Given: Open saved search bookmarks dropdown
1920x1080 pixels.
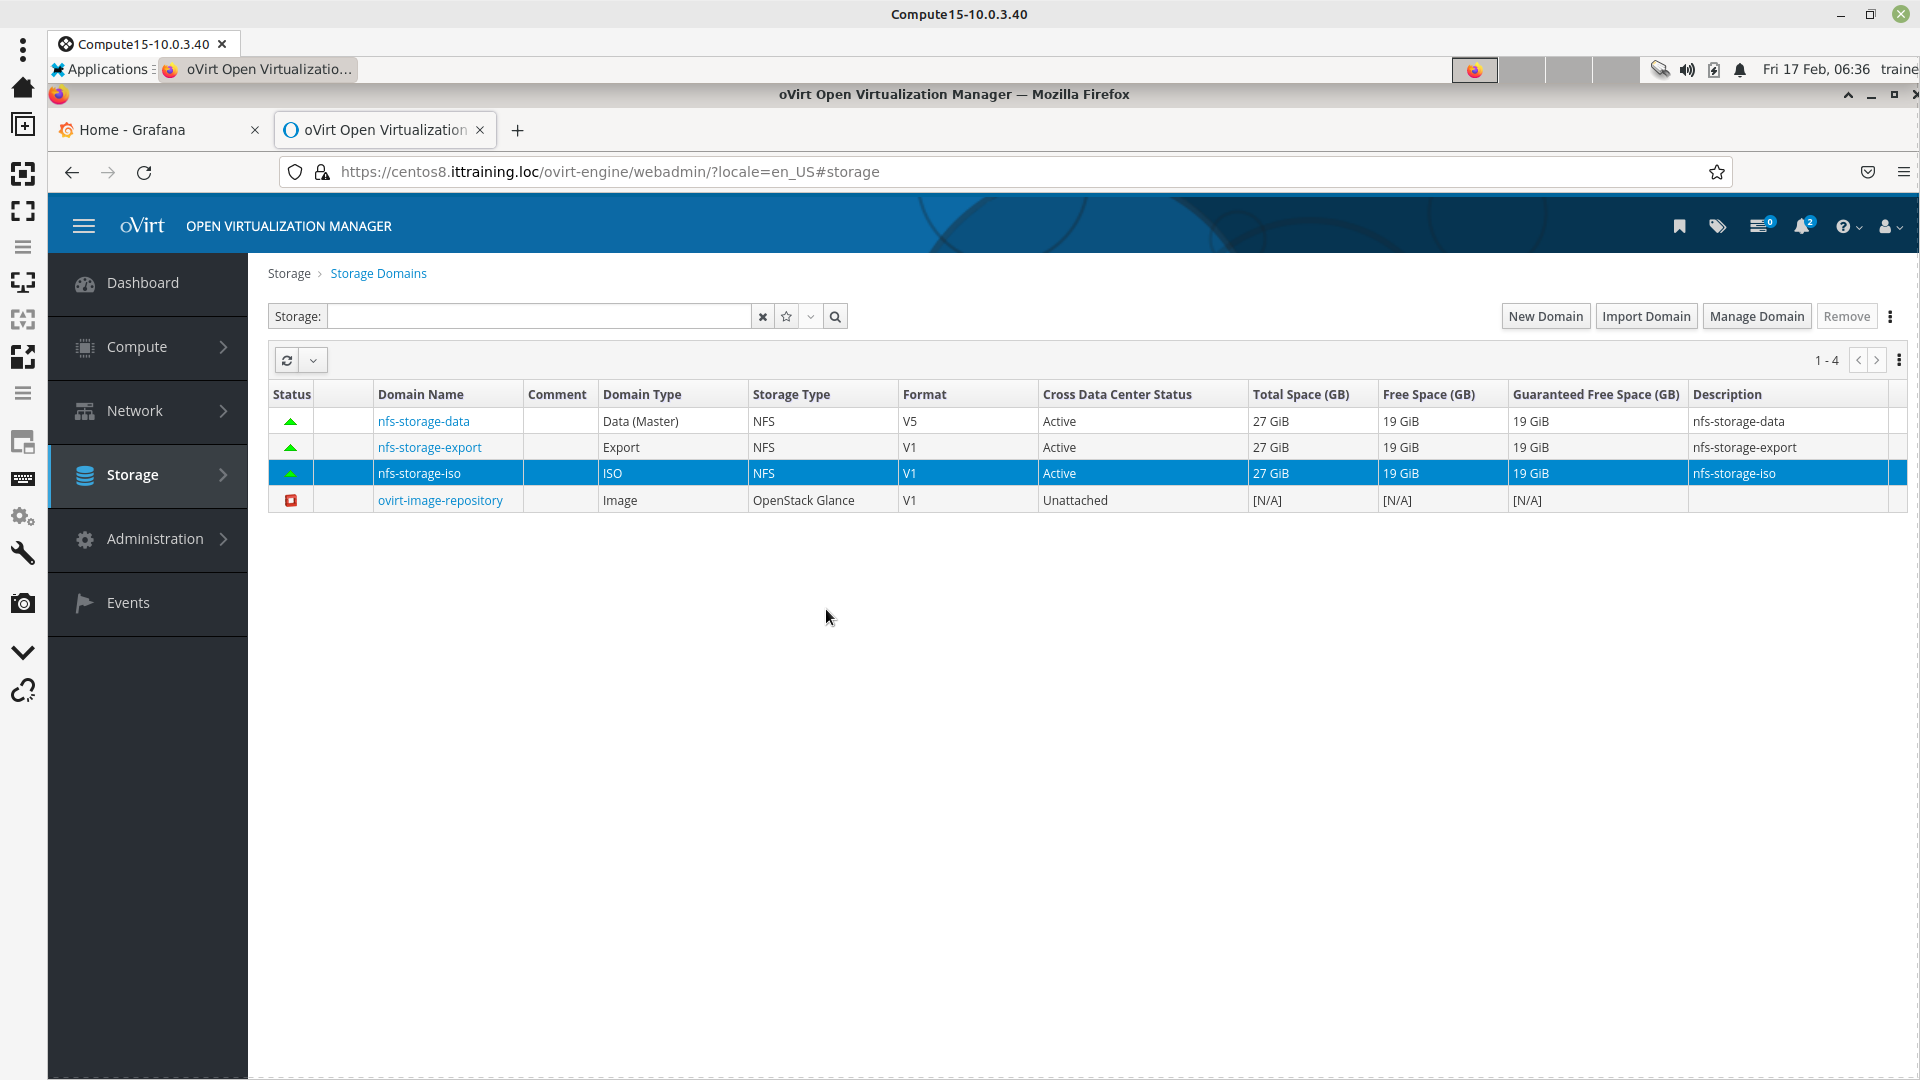Looking at the screenshot, I should [811, 317].
